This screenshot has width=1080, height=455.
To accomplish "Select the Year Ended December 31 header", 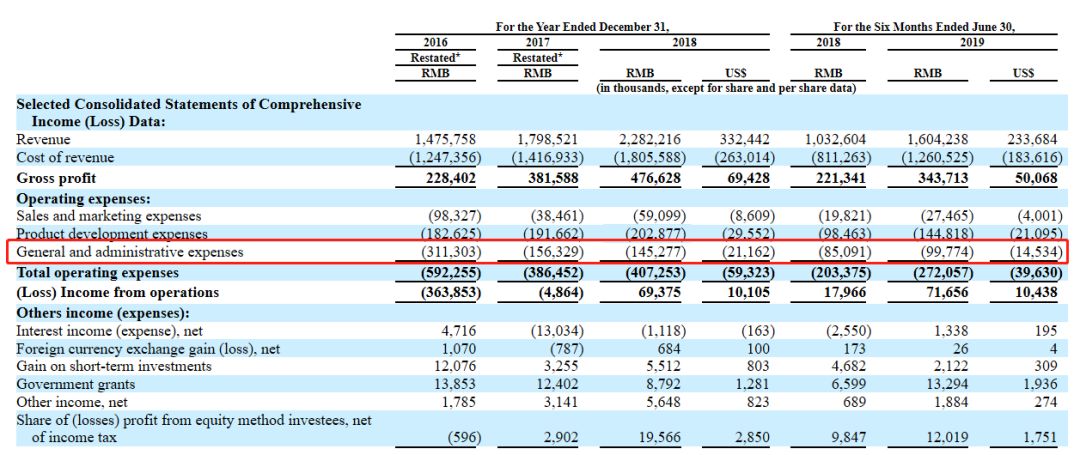I will point(582,27).
